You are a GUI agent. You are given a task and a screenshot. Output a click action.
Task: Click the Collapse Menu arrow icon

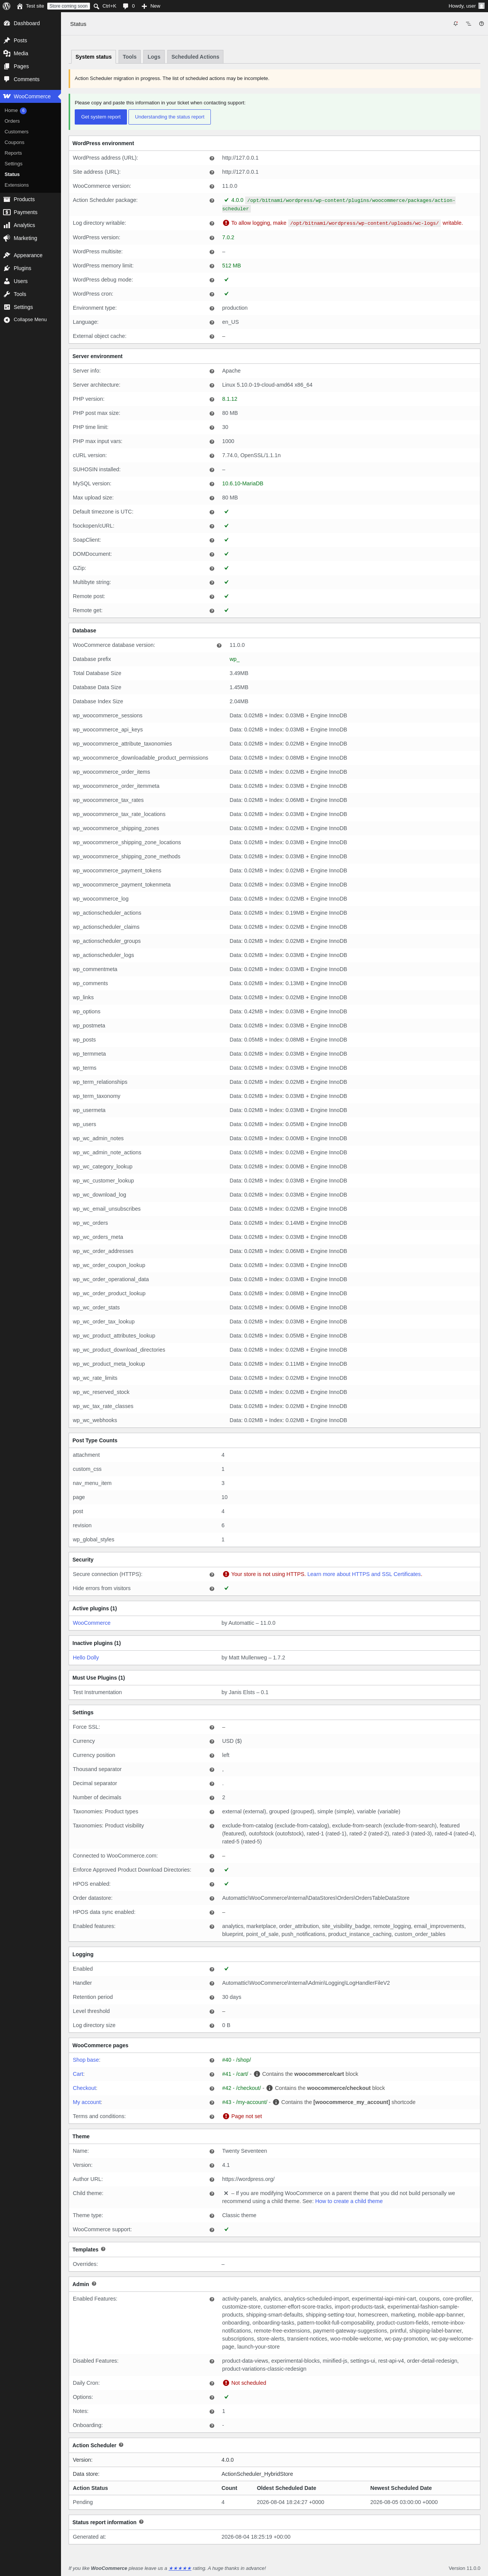pyautogui.click(x=7, y=320)
